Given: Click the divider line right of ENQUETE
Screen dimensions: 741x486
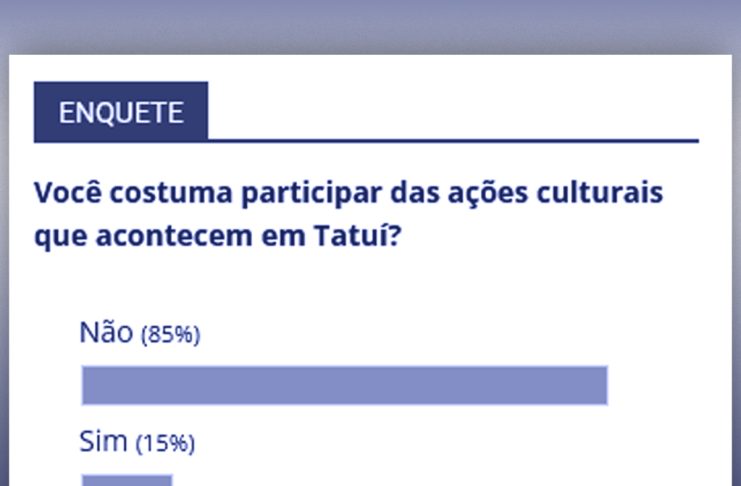Looking at the screenshot, I should [x=452, y=140].
